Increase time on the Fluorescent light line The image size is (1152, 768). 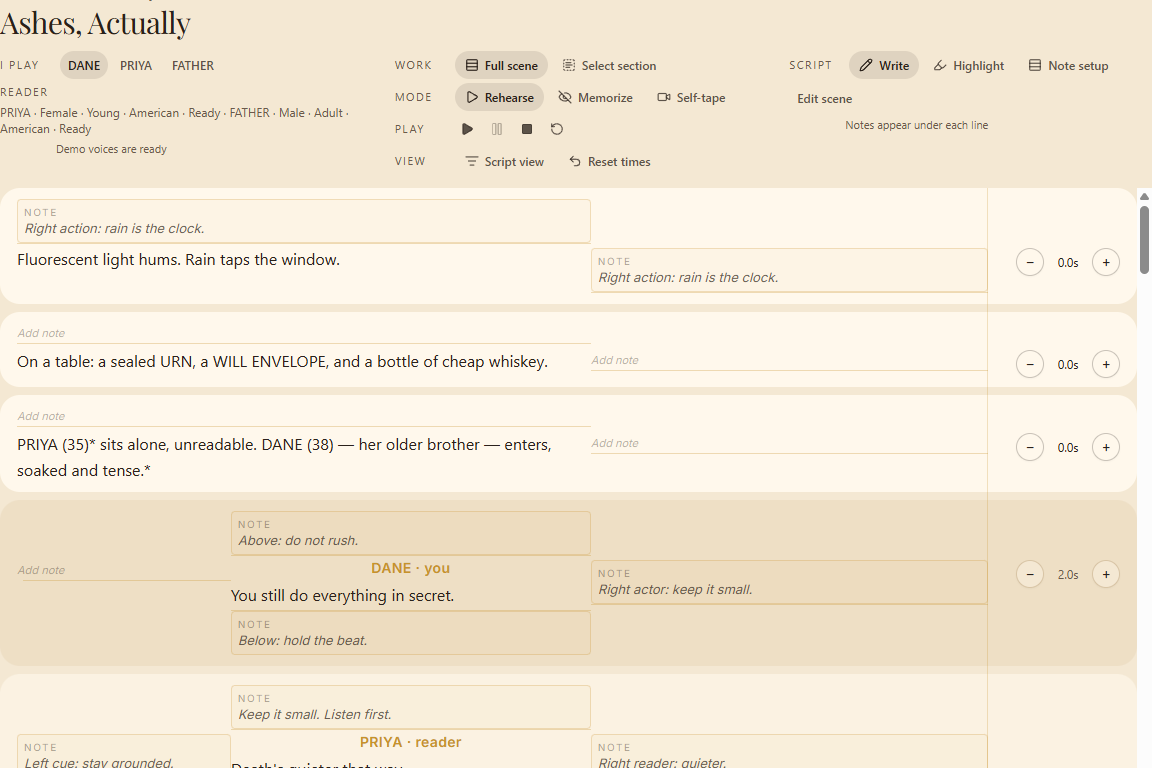coord(1106,262)
